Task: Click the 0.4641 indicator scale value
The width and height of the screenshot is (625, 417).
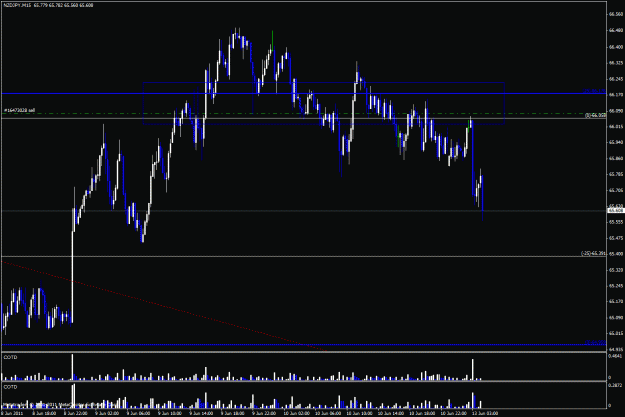Action: pyautogui.click(x=615, y=356)
